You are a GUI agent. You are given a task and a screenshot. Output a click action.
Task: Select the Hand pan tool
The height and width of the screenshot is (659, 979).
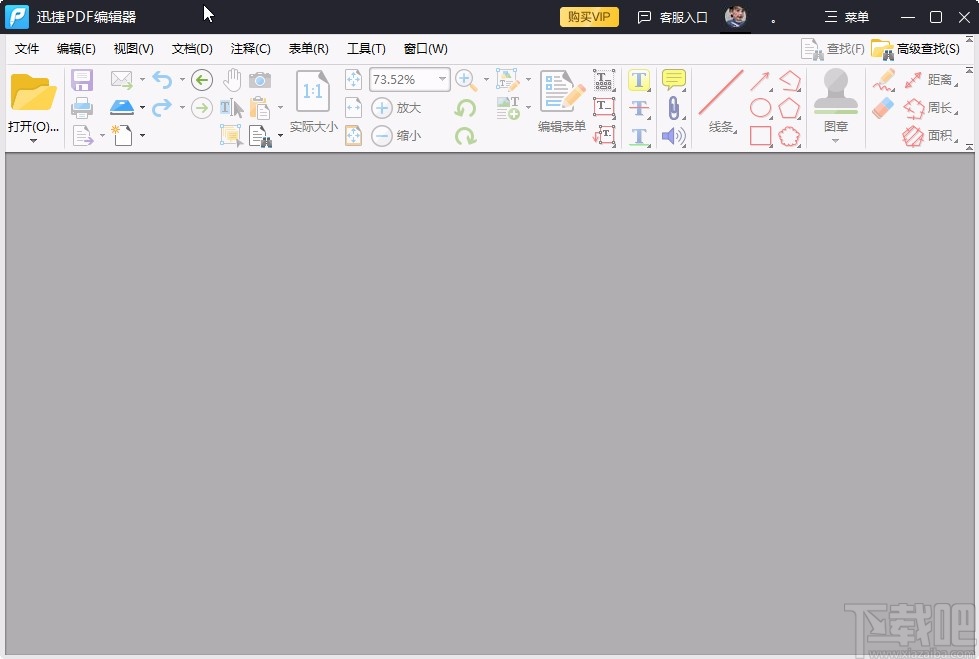pyautogui.click(x=232, y=79)
